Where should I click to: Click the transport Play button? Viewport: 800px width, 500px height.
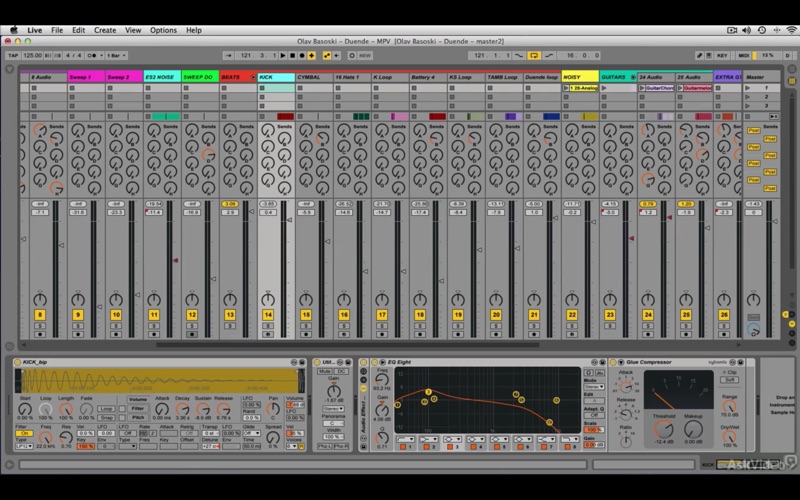tap(283, 55)
